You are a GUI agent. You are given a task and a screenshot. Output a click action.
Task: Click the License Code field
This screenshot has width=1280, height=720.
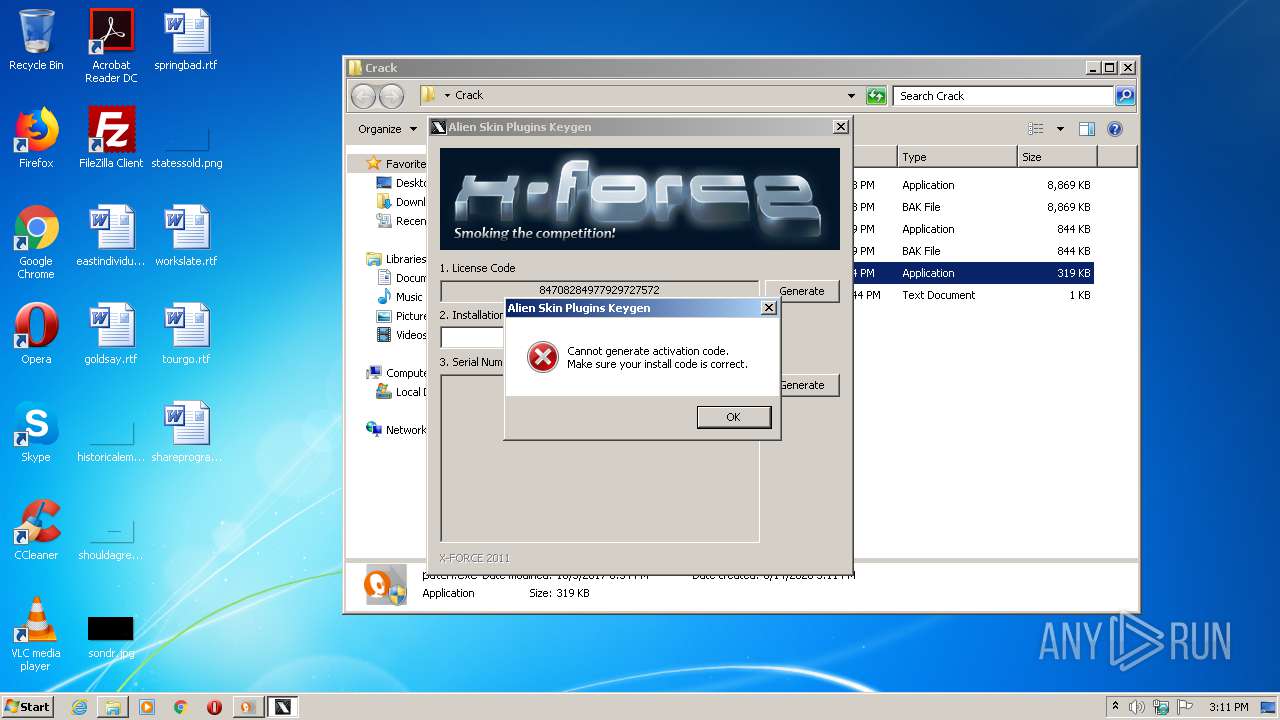(x=599, y=290)
